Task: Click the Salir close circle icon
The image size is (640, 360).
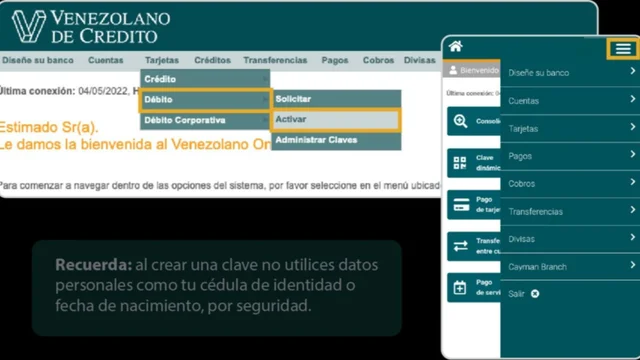Action: (535, 294)
